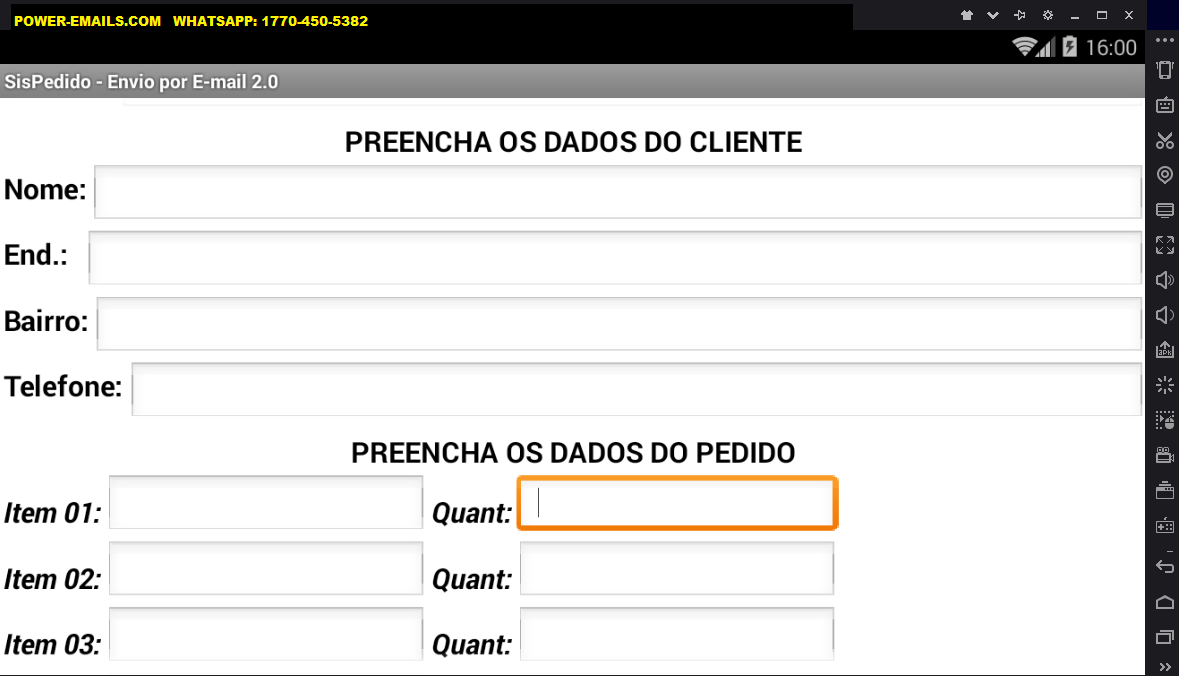The height and width of the screenshot is (676, 1179).
Task: Focus the Telefone text field
Action: (637, 389)
